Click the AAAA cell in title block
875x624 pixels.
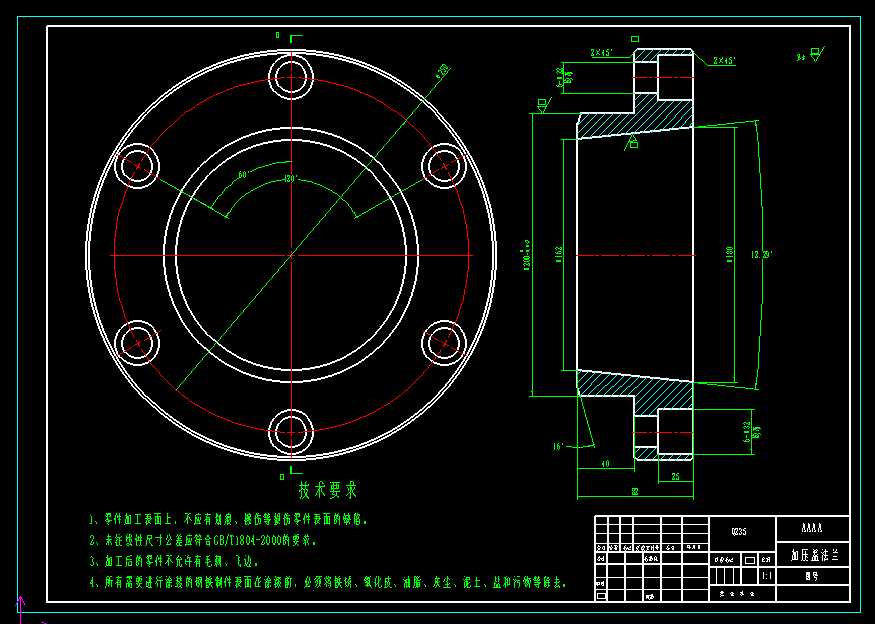pos(812,528)
